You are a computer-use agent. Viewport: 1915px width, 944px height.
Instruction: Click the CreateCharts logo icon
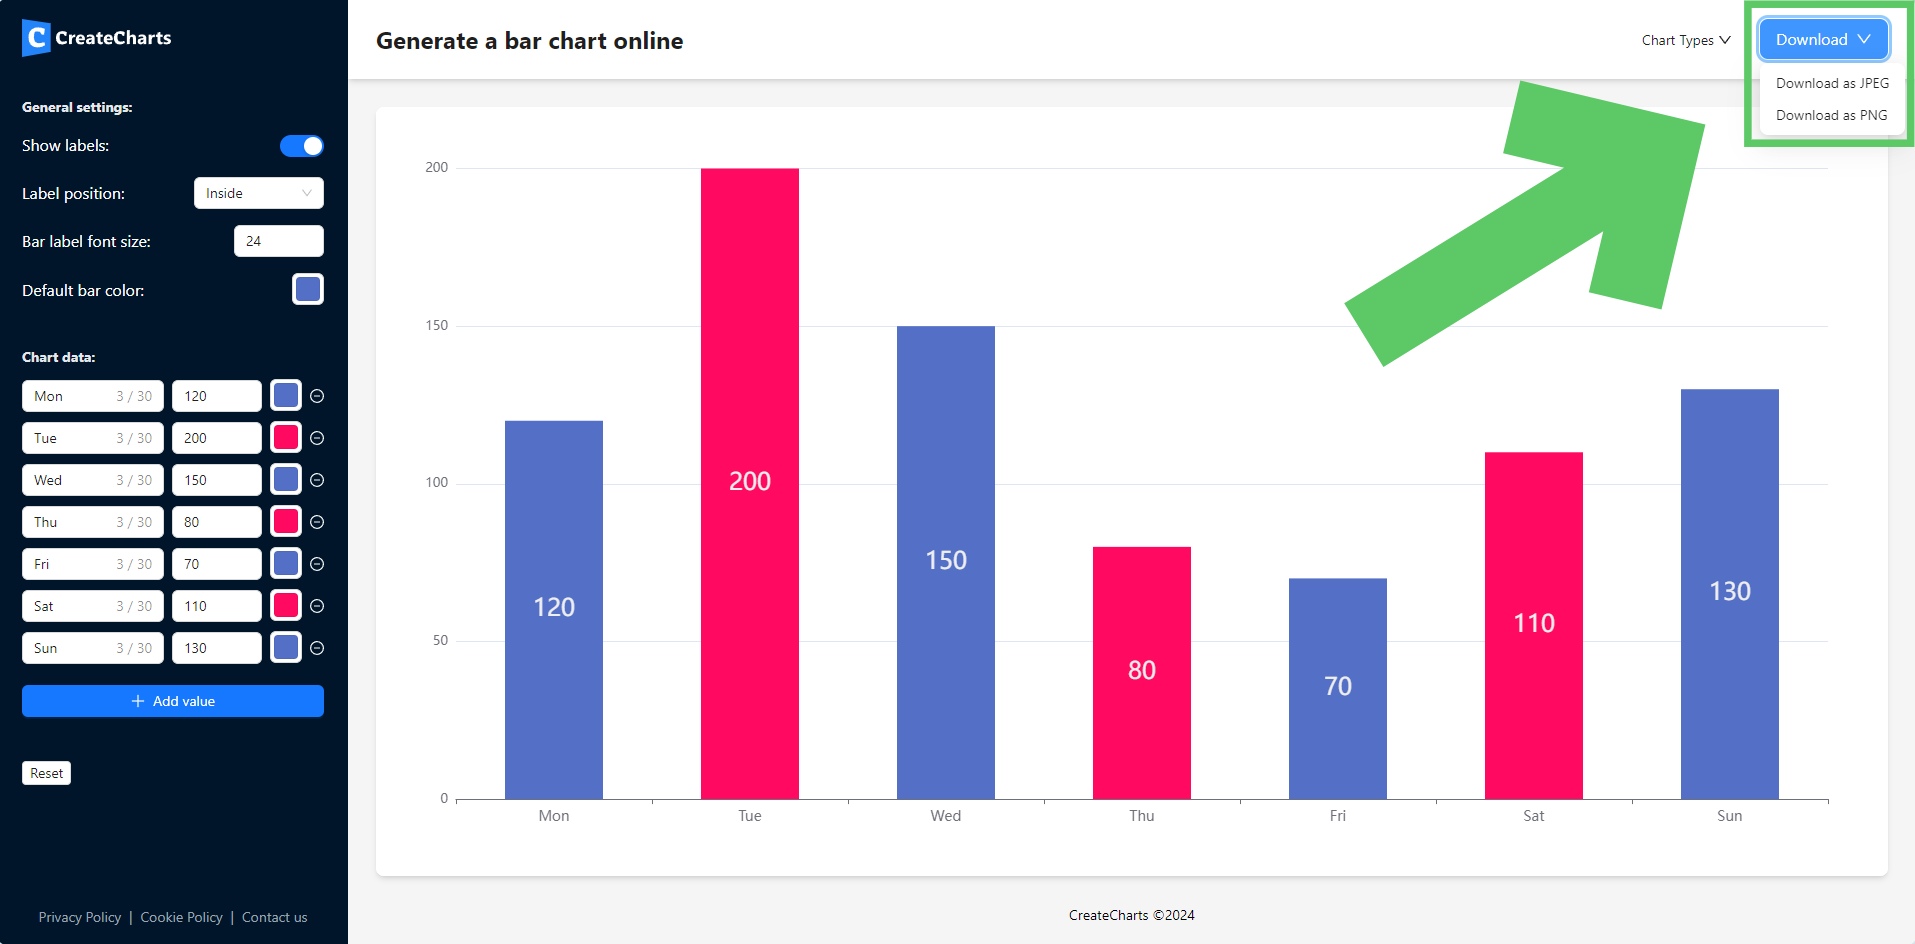tap(35, 38)
